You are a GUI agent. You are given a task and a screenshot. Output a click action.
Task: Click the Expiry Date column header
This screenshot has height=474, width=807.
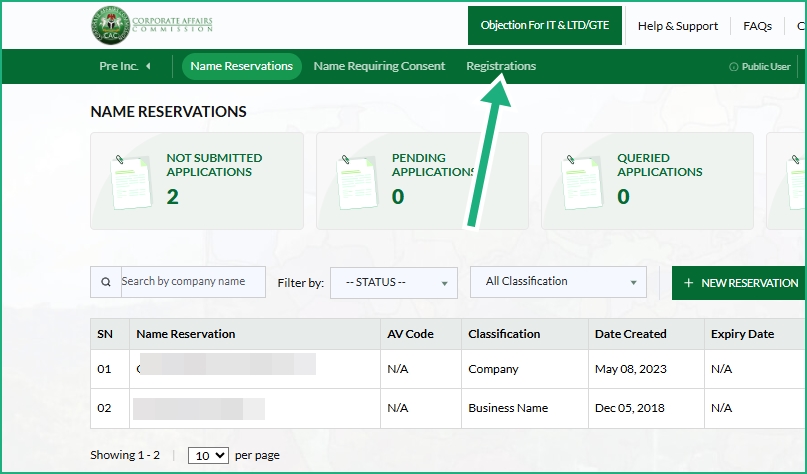[x=755, y=334]
